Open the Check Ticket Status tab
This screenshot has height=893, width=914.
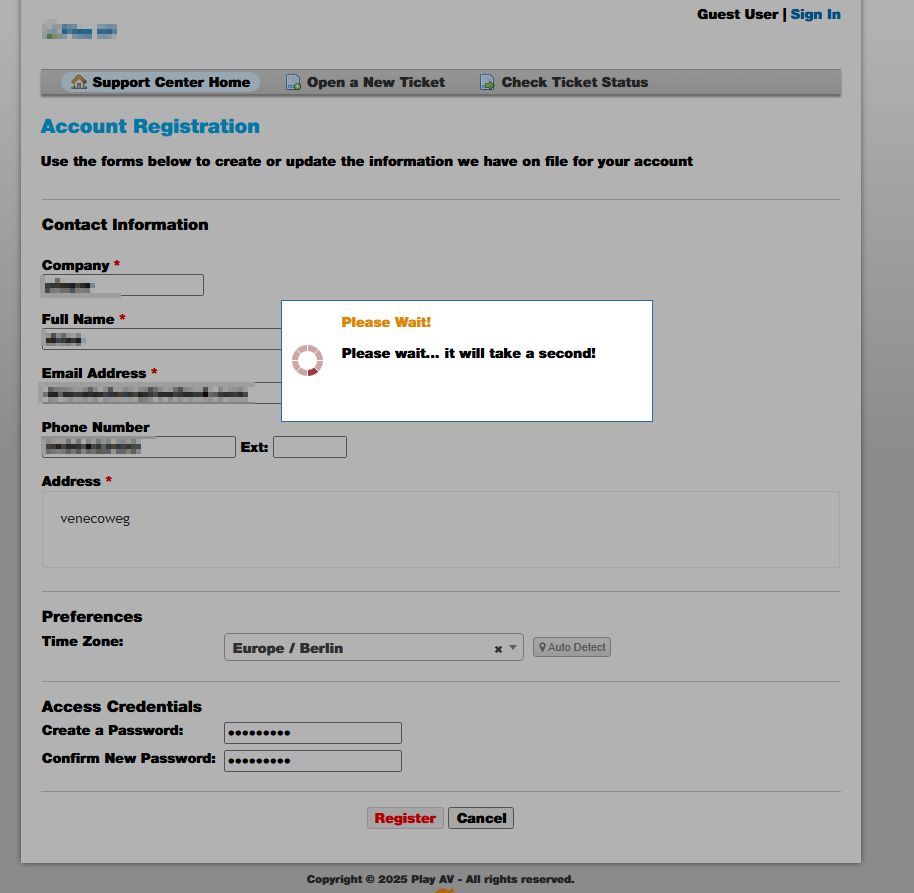coord(574,82)
